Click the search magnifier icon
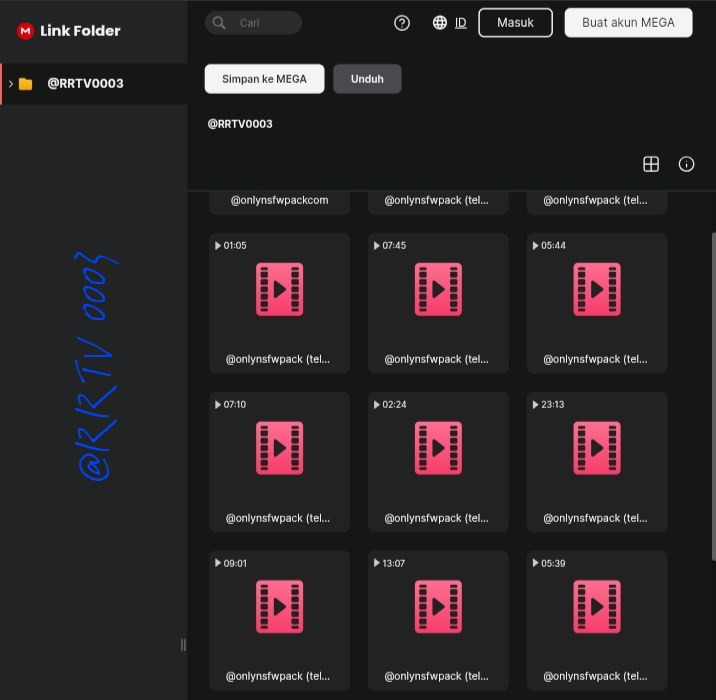This screenshot has height=700, width=716. [219, 23]
